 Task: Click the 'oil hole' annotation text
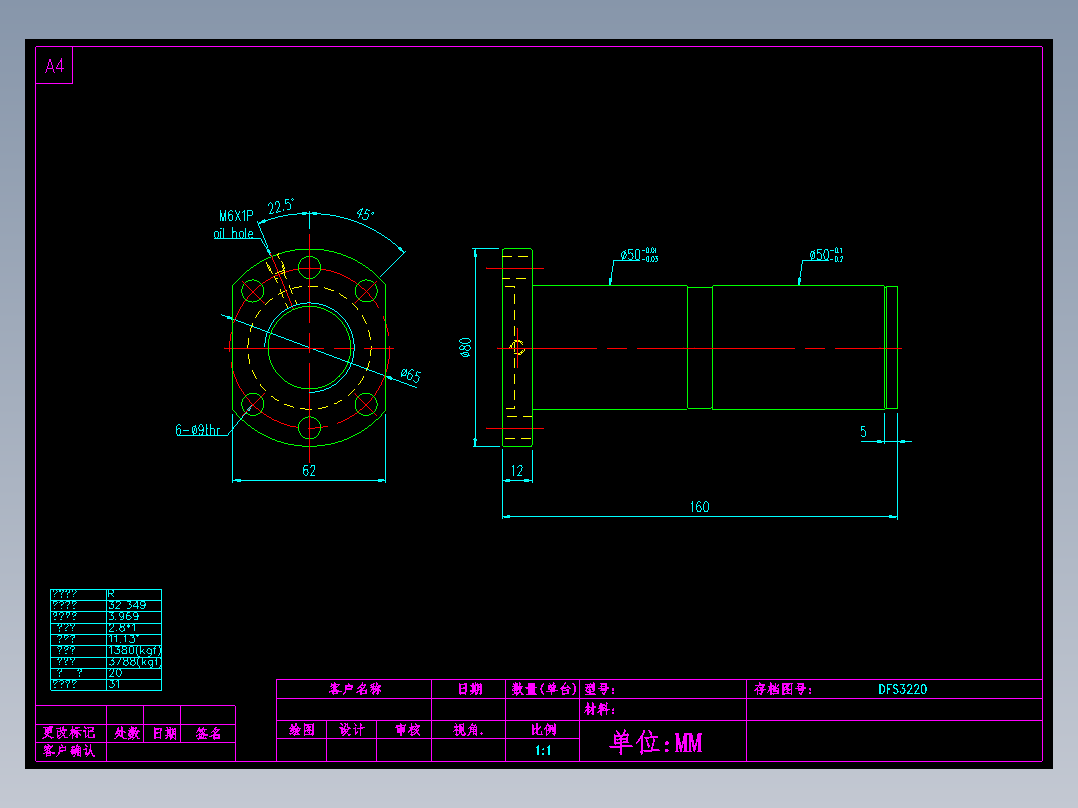point(233,234)
